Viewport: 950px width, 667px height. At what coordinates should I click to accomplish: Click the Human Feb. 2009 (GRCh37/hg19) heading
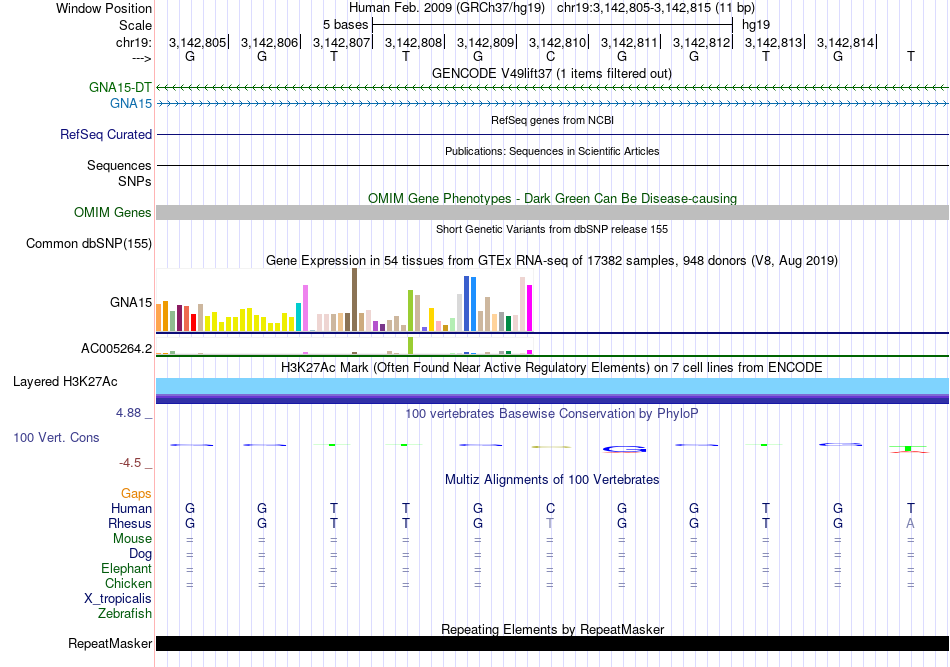point(447,8)
